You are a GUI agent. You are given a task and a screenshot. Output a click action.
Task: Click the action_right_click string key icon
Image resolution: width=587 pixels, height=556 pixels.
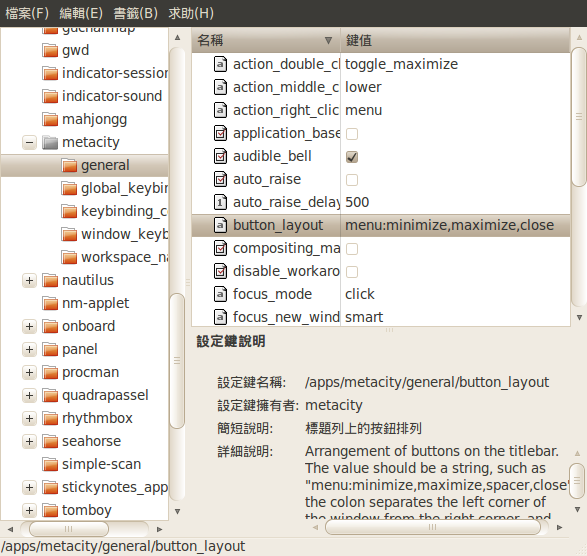click(220, 110)
